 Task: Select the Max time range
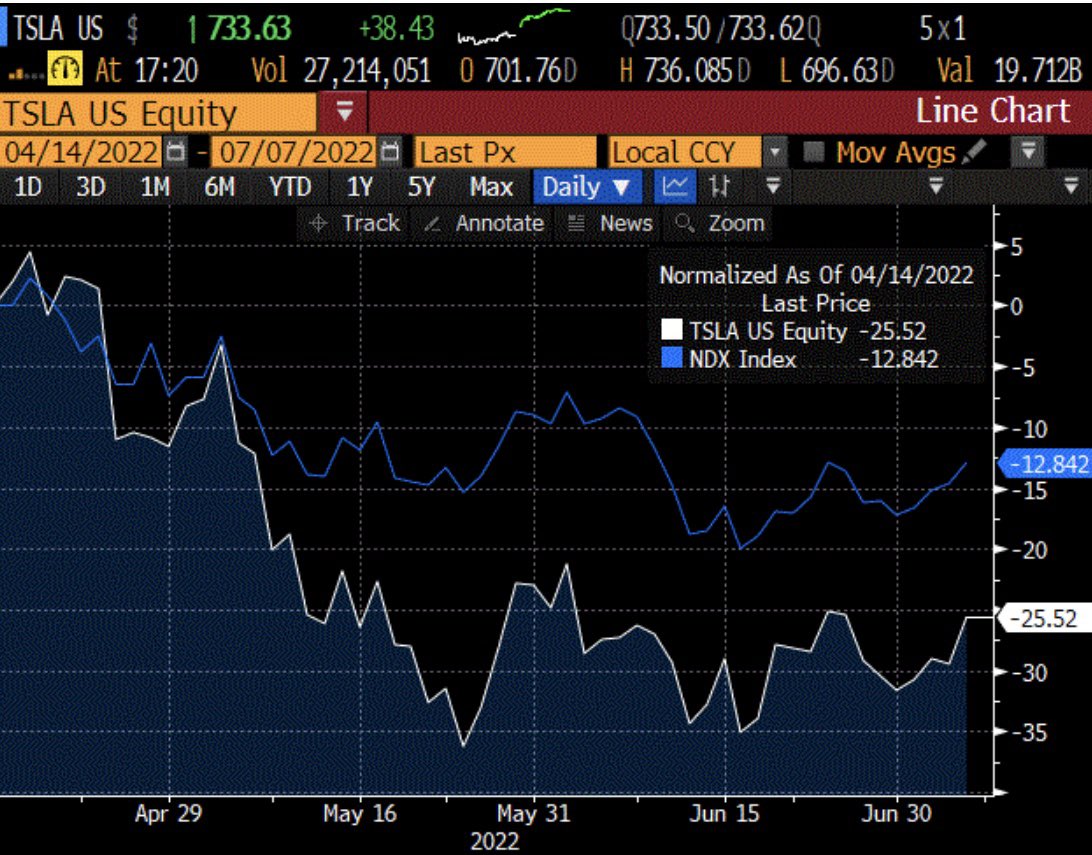(491, 187)
